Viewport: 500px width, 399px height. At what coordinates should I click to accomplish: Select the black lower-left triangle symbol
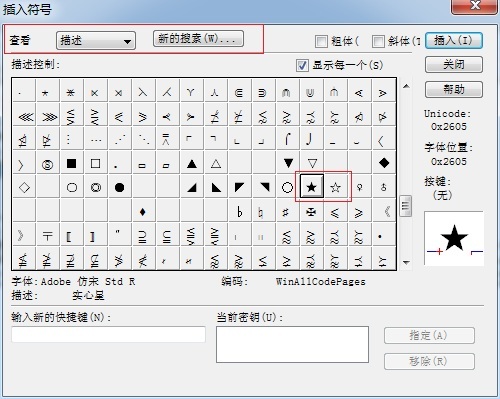(216, 187)
